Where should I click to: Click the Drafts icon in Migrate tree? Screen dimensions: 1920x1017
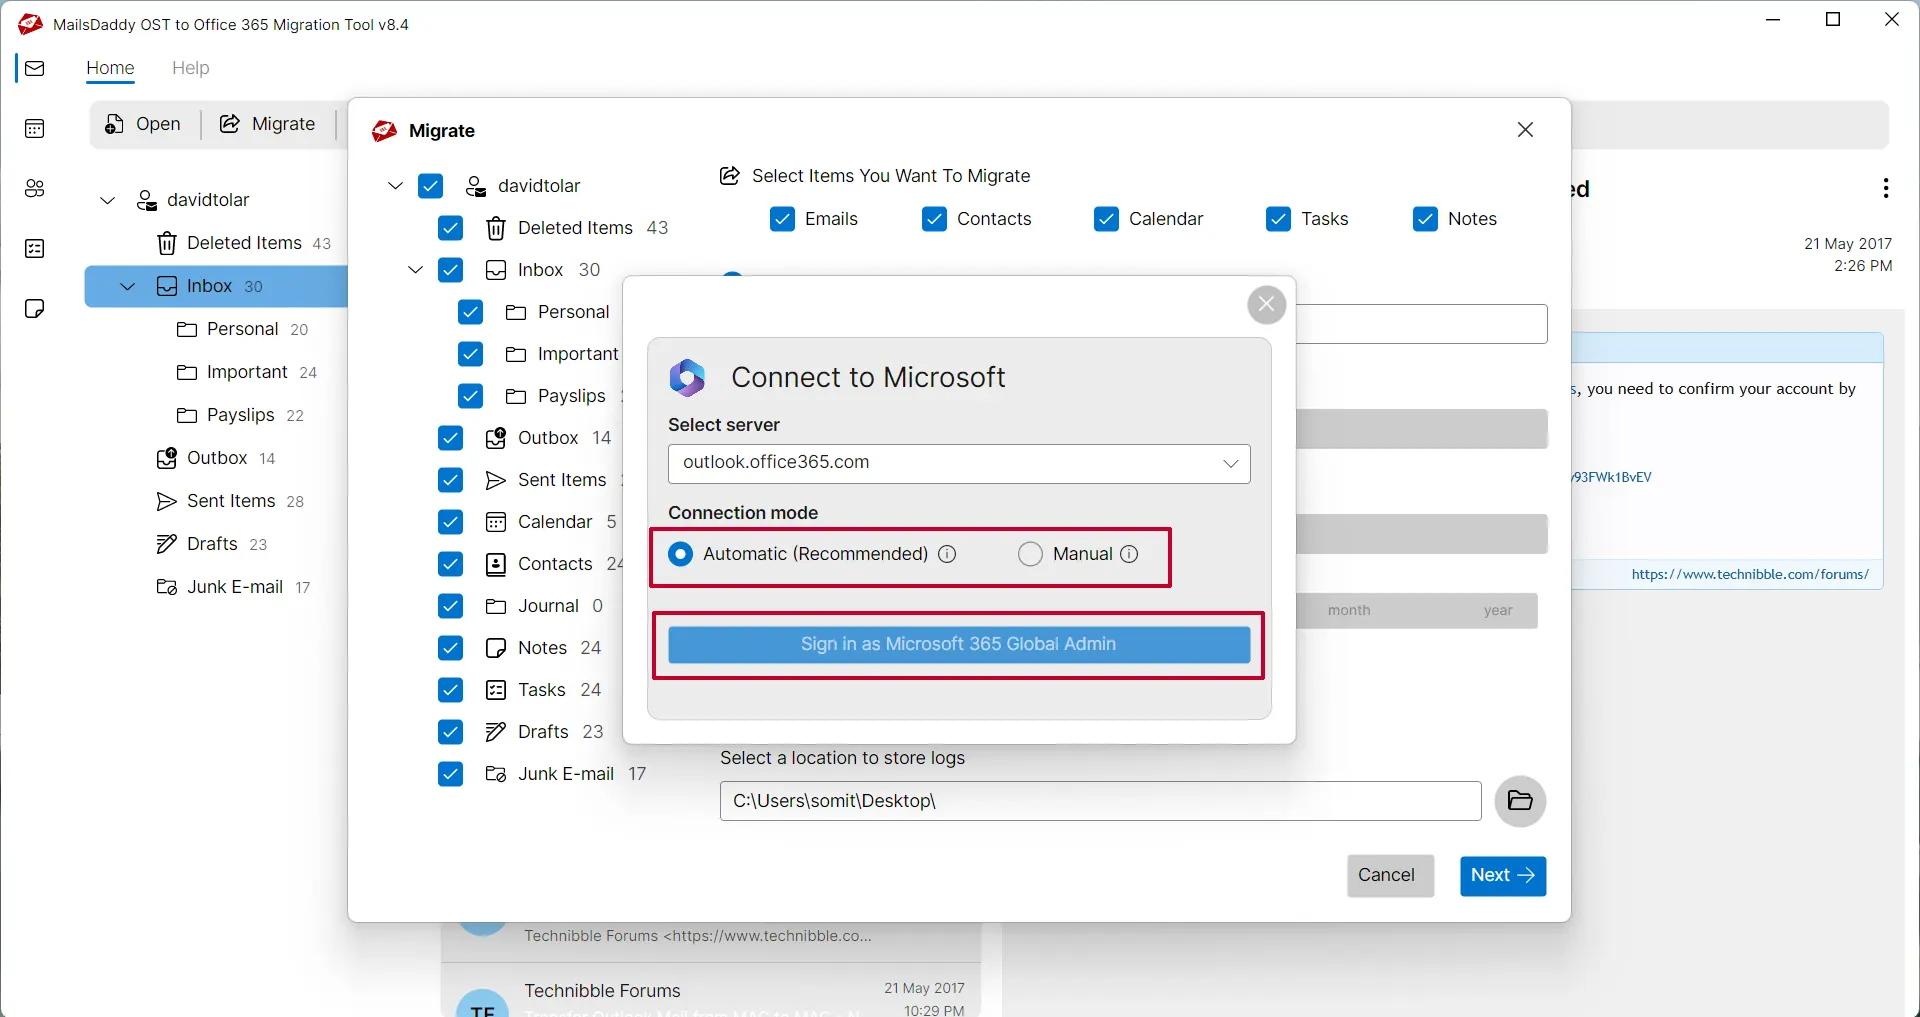[x=495, y=732]
